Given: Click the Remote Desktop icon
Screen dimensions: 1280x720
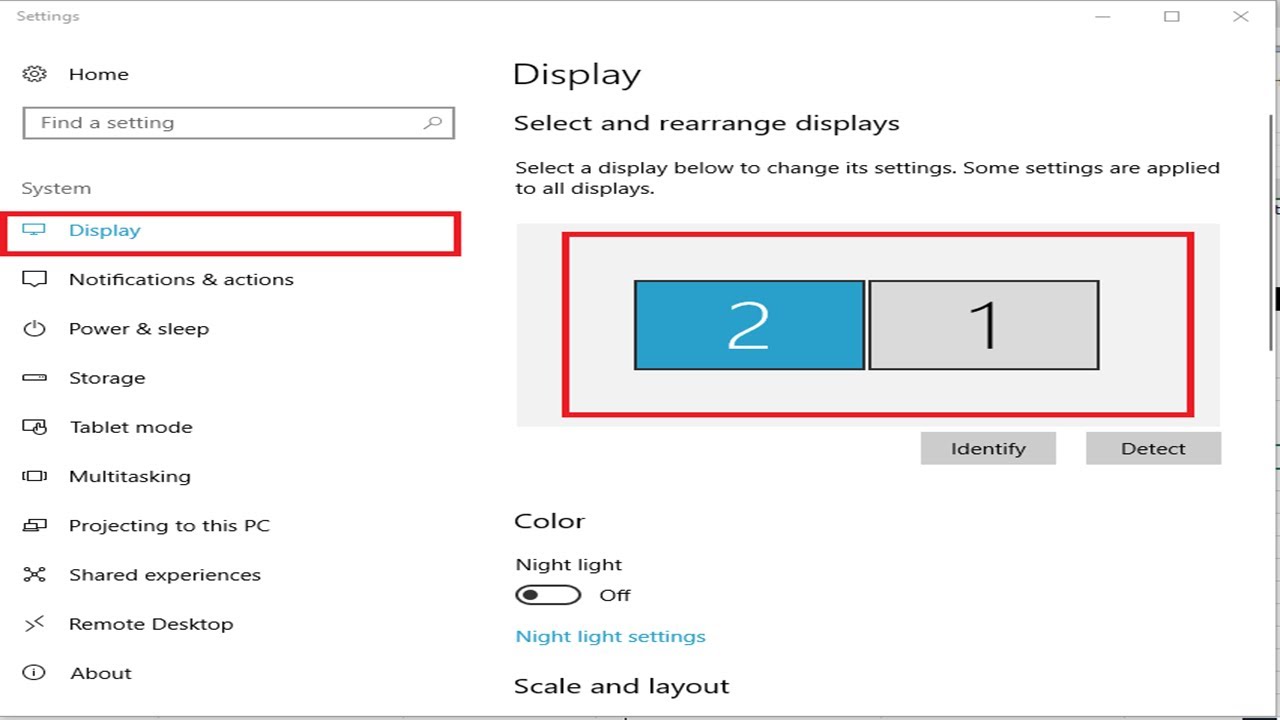Looking at the screenshot, I should [x=35, y=624].
